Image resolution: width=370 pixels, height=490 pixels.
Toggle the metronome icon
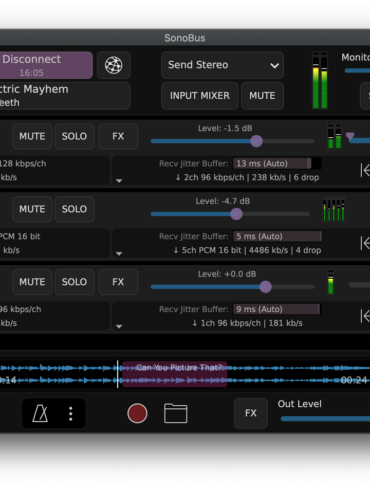40,413
